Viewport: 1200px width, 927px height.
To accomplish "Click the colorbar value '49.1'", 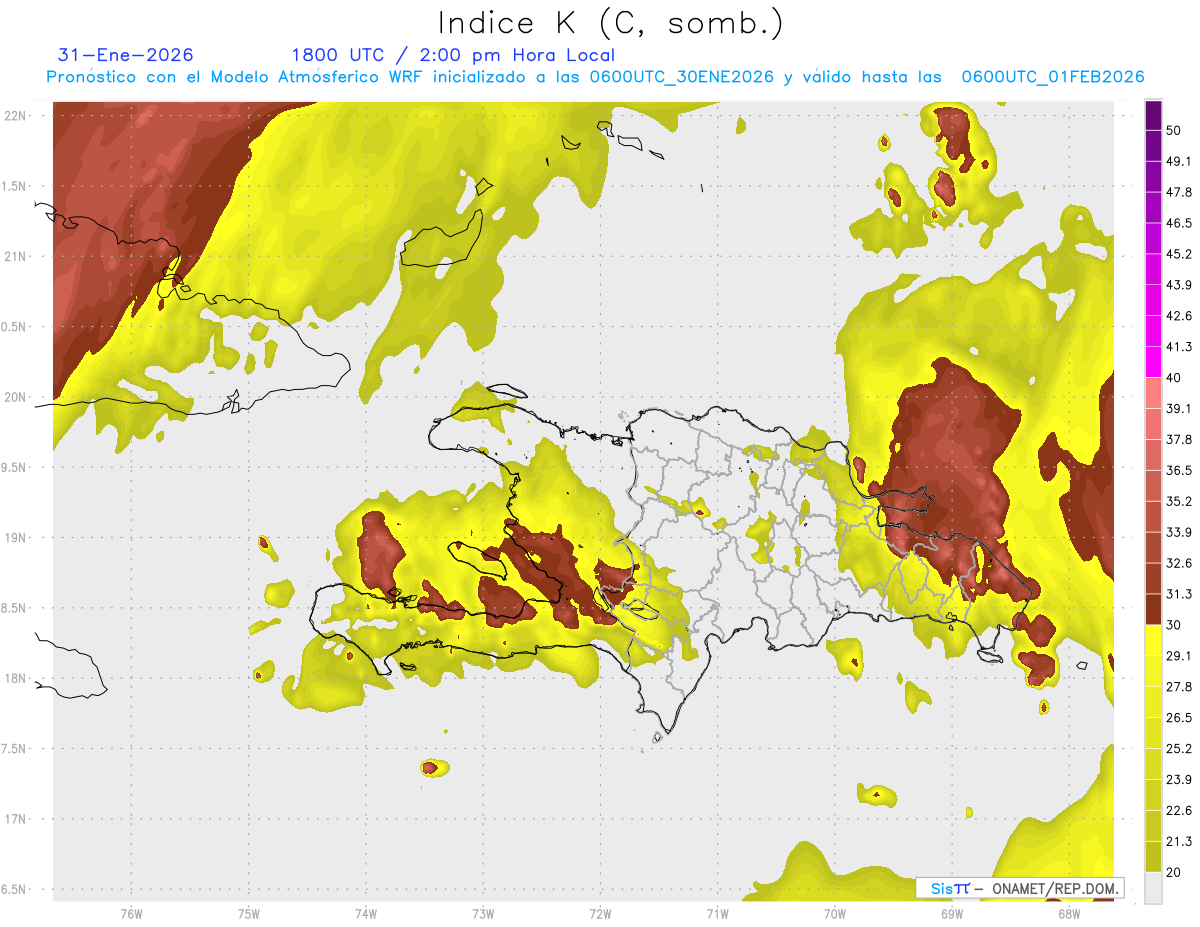I will pyautogui.click(x=1178, y=161).
